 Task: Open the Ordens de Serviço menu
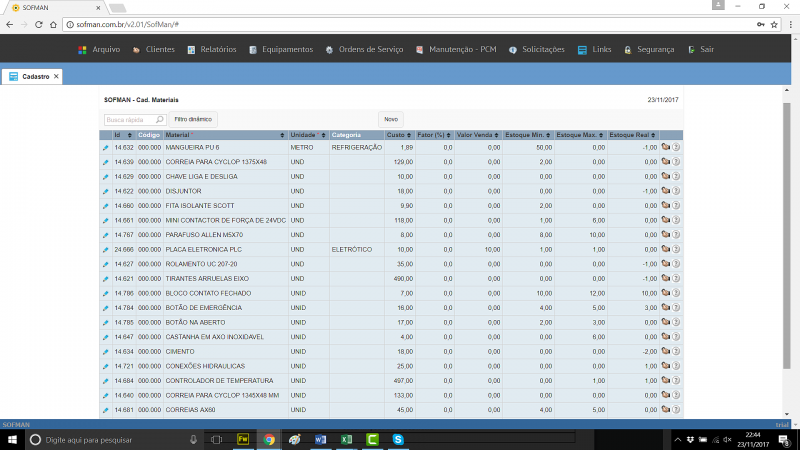click(x=371, y=49)
